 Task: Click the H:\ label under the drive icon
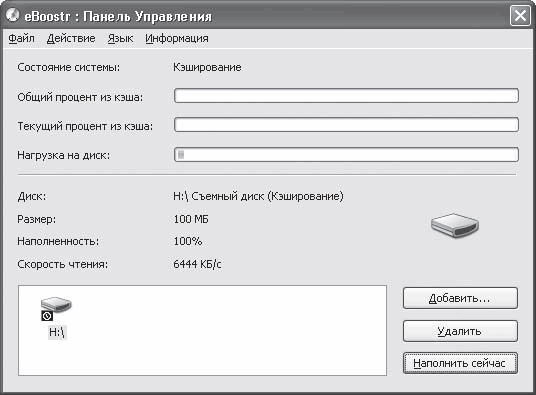tap(57, 332)
